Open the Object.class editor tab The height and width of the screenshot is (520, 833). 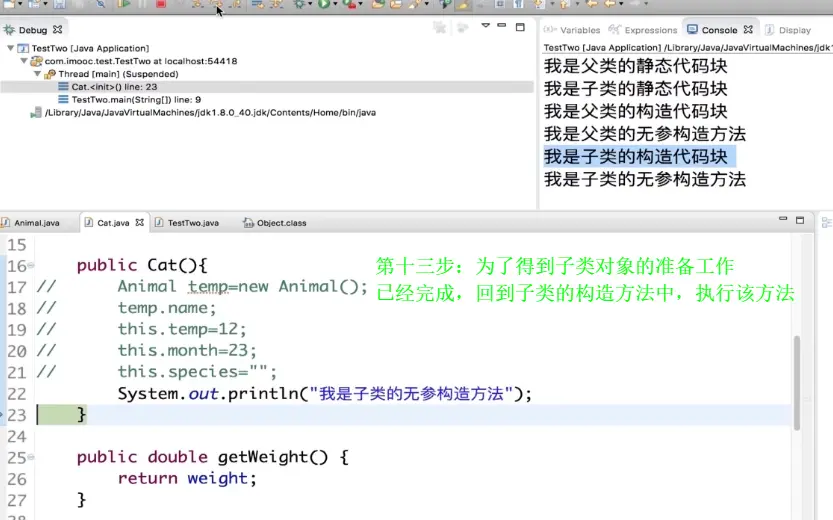pos(282,223)
